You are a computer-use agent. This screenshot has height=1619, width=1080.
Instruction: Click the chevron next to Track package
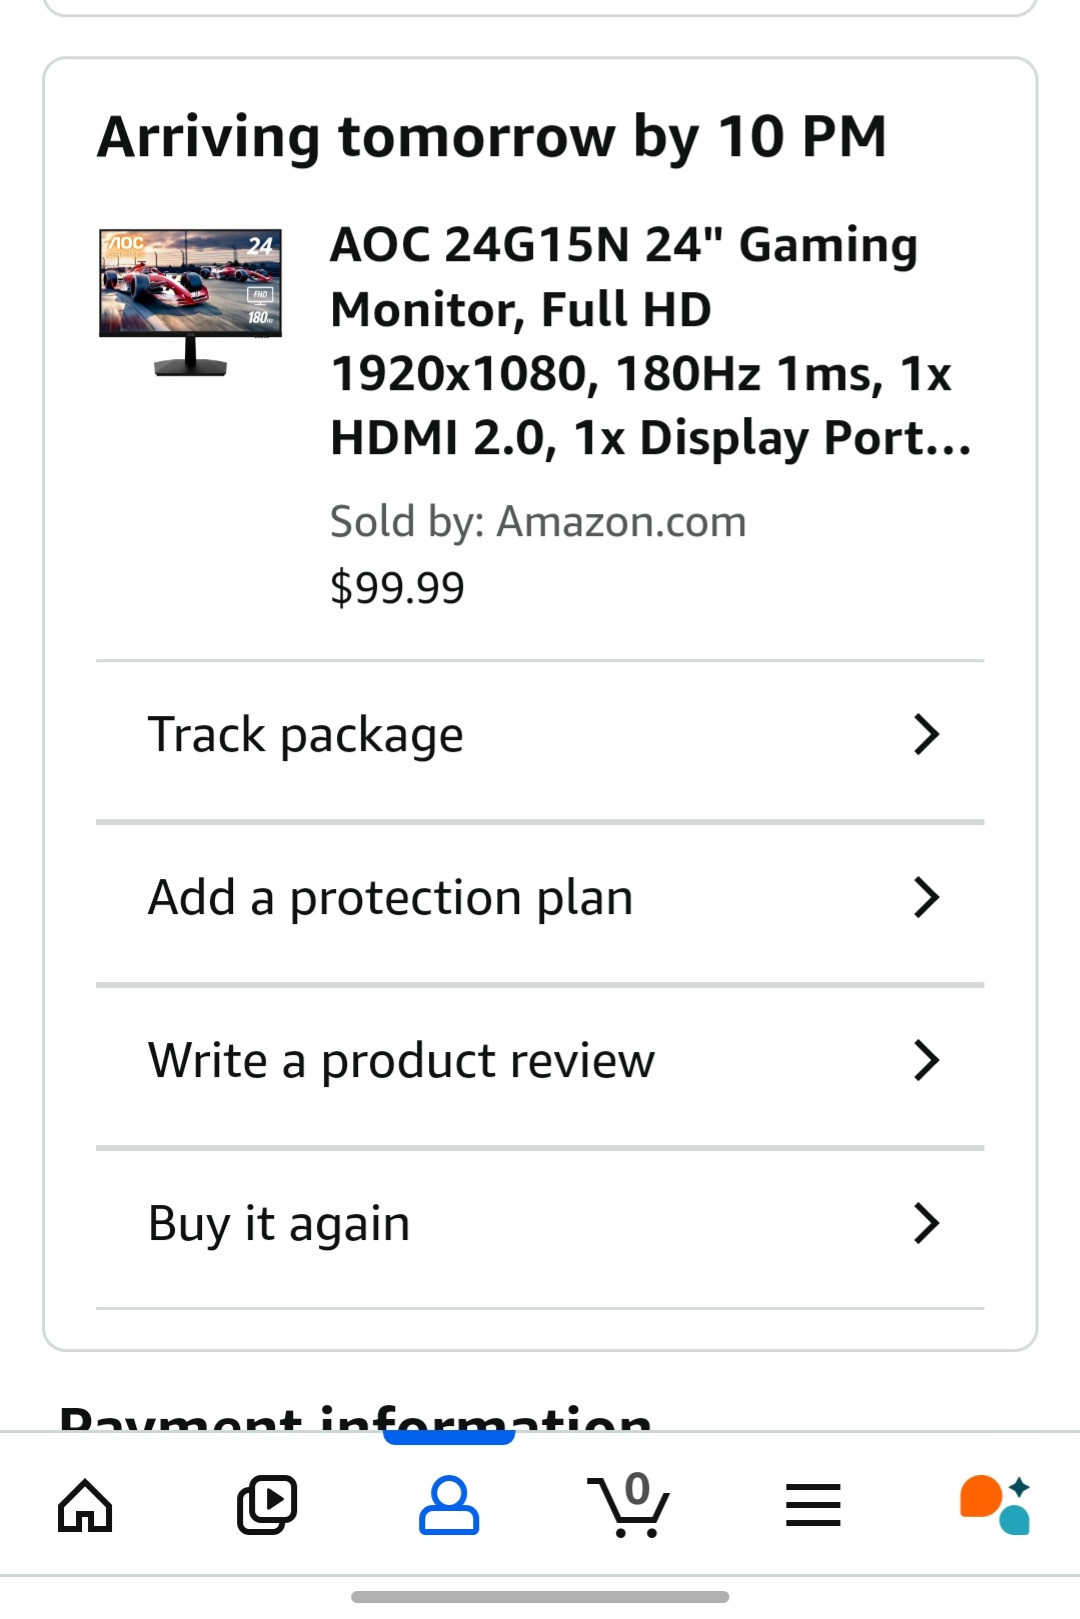coord(926,735)
